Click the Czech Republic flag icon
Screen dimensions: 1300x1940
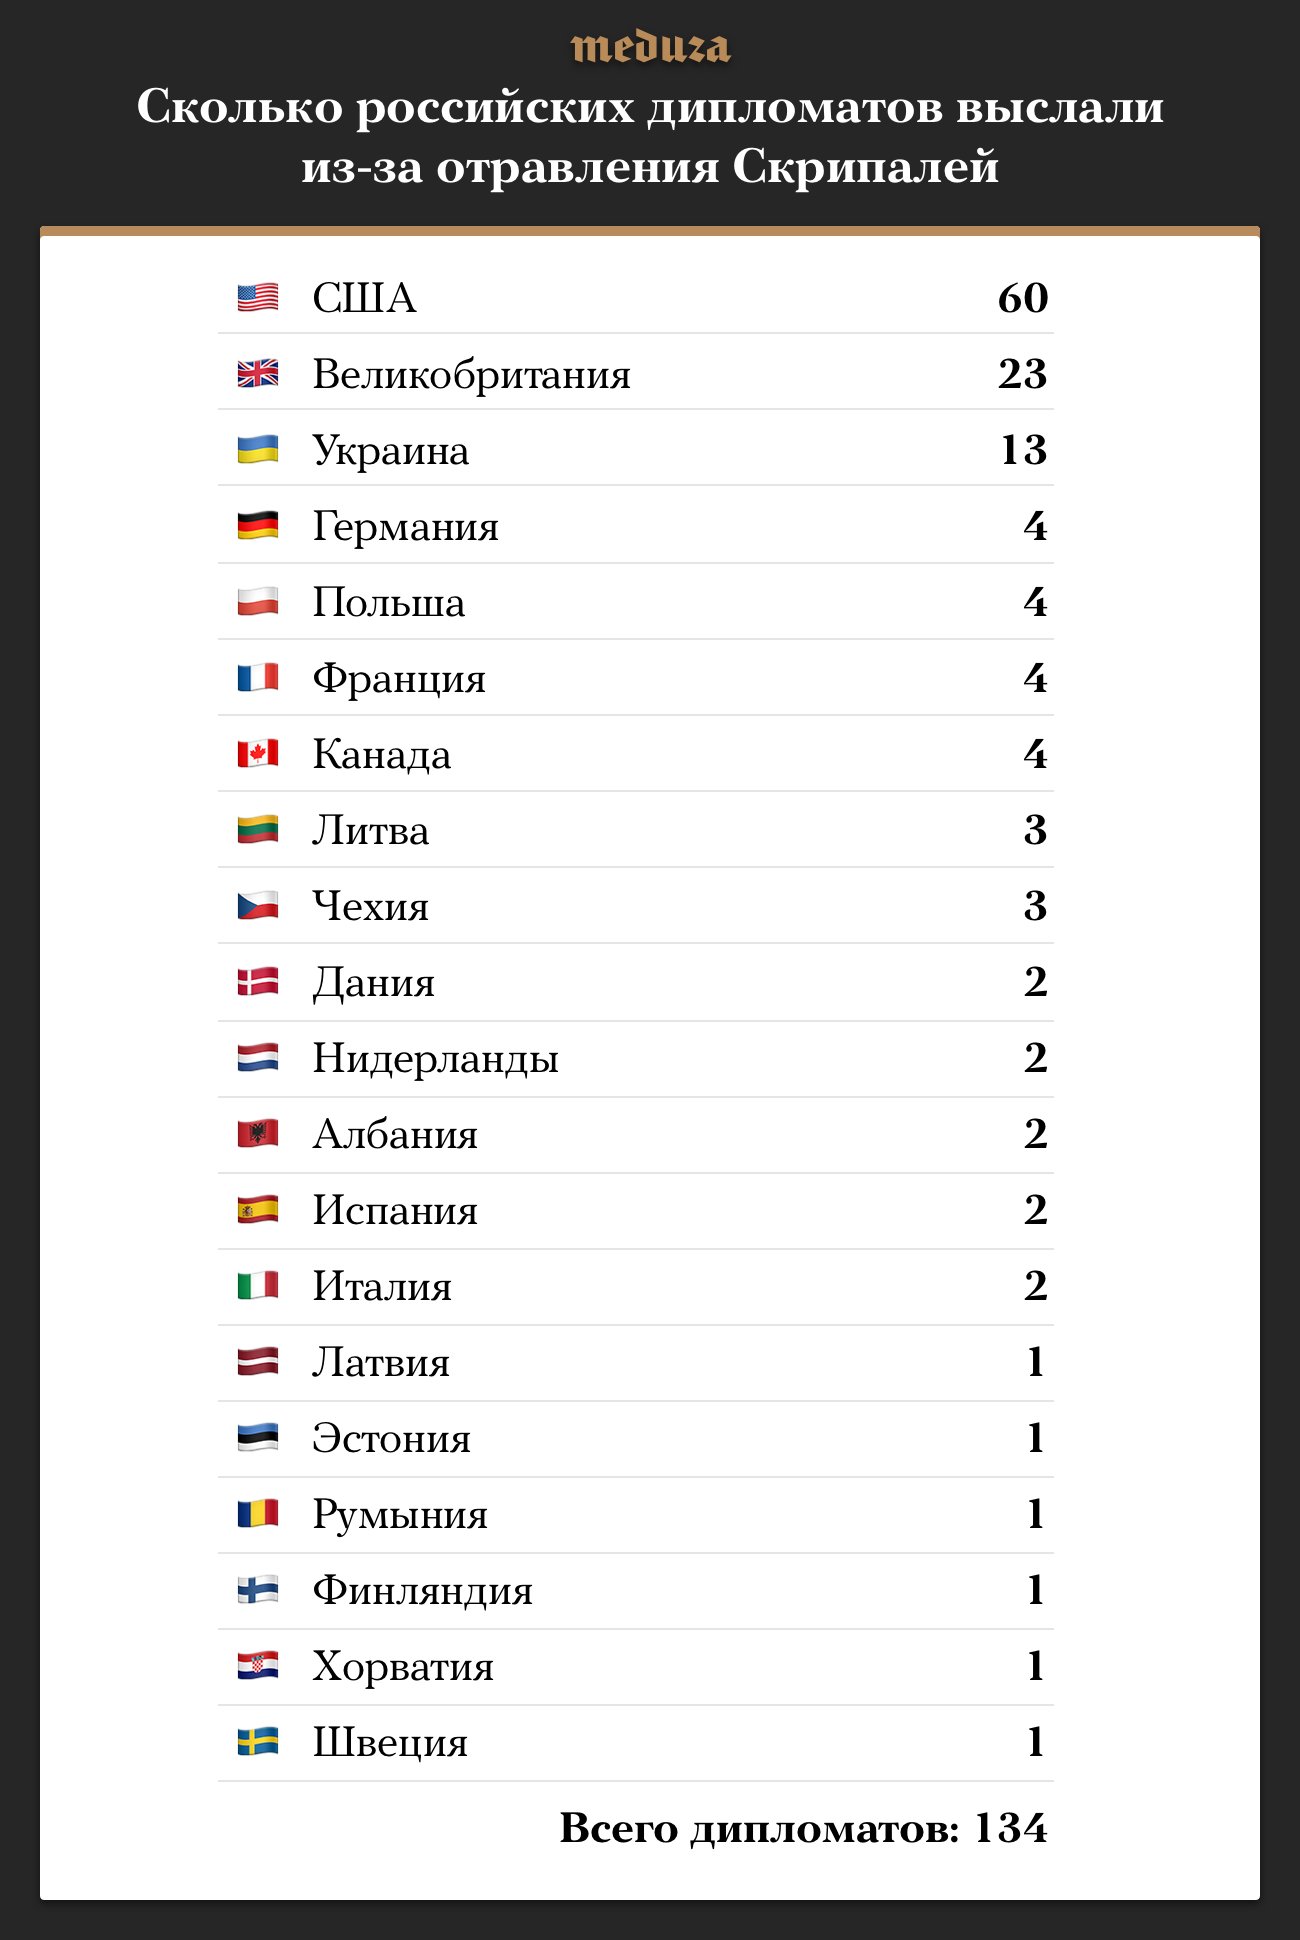[x=258, y=905]
